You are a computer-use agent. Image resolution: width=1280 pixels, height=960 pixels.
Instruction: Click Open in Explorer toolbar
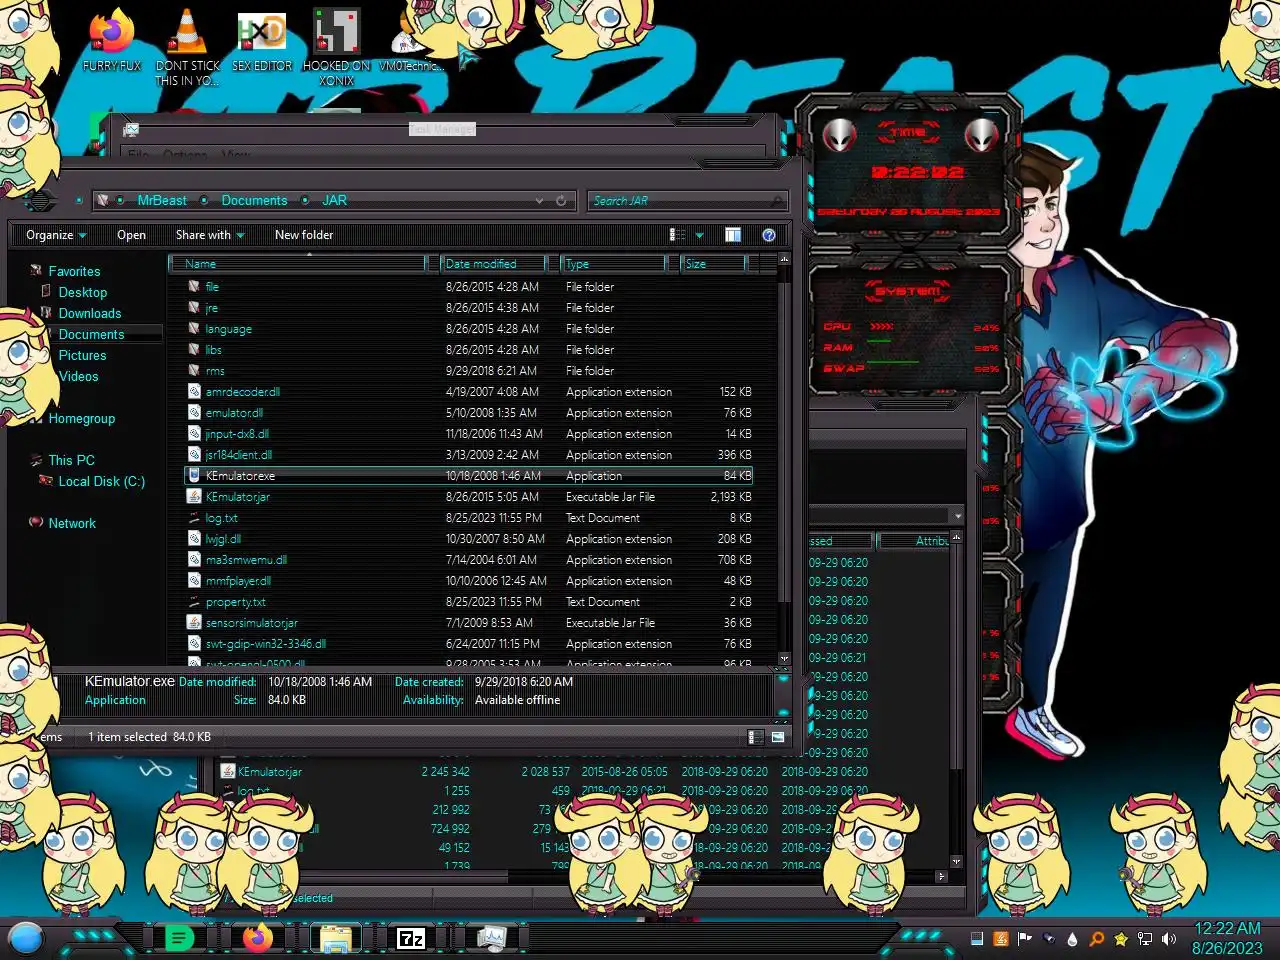pyautogui.click(x=131, y=235)
